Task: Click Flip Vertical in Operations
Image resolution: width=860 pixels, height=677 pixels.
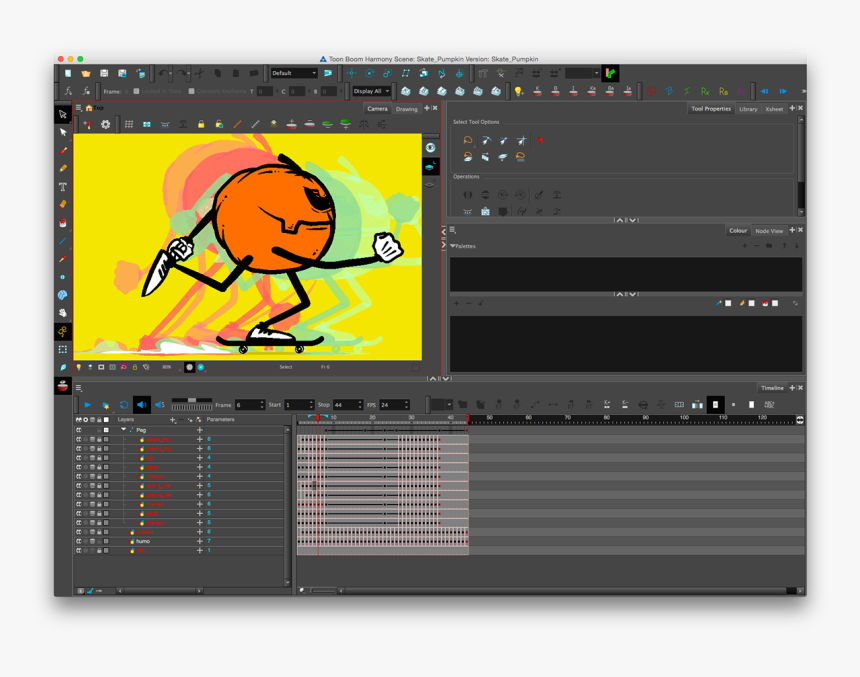Action: [x=485, y=195]
